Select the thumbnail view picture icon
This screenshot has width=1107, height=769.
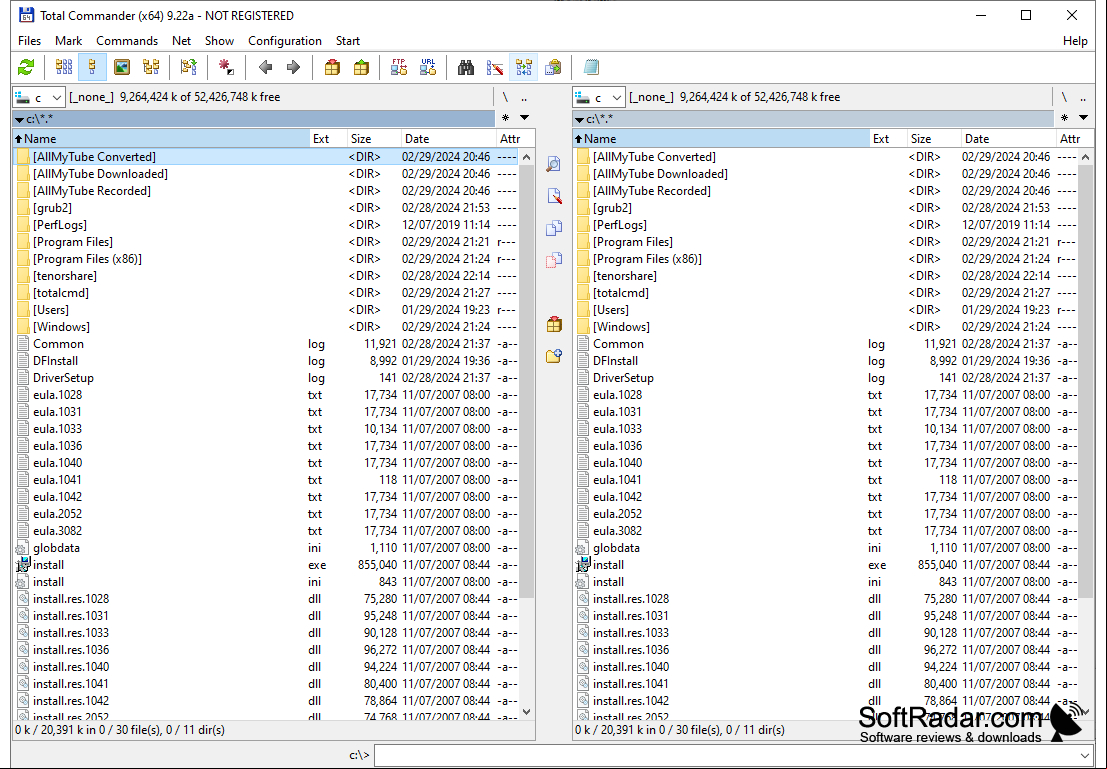[x=121, y=67]
